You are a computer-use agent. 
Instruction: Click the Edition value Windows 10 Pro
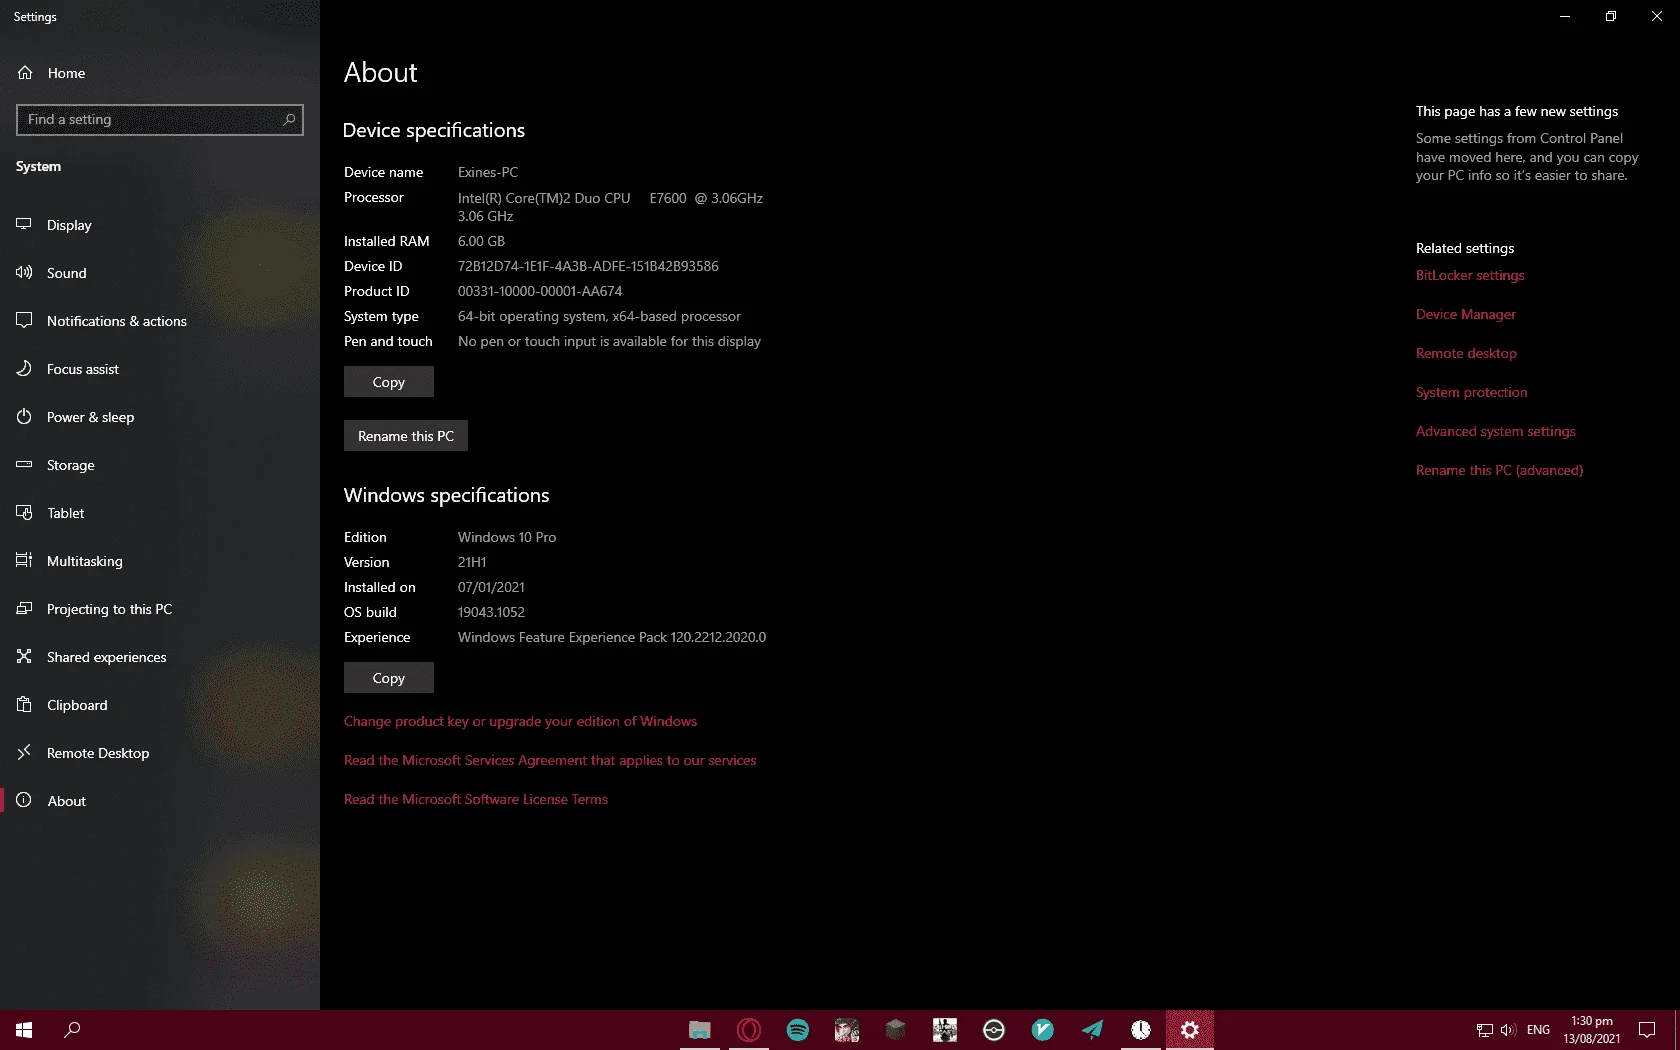click(x=507, y=537)
